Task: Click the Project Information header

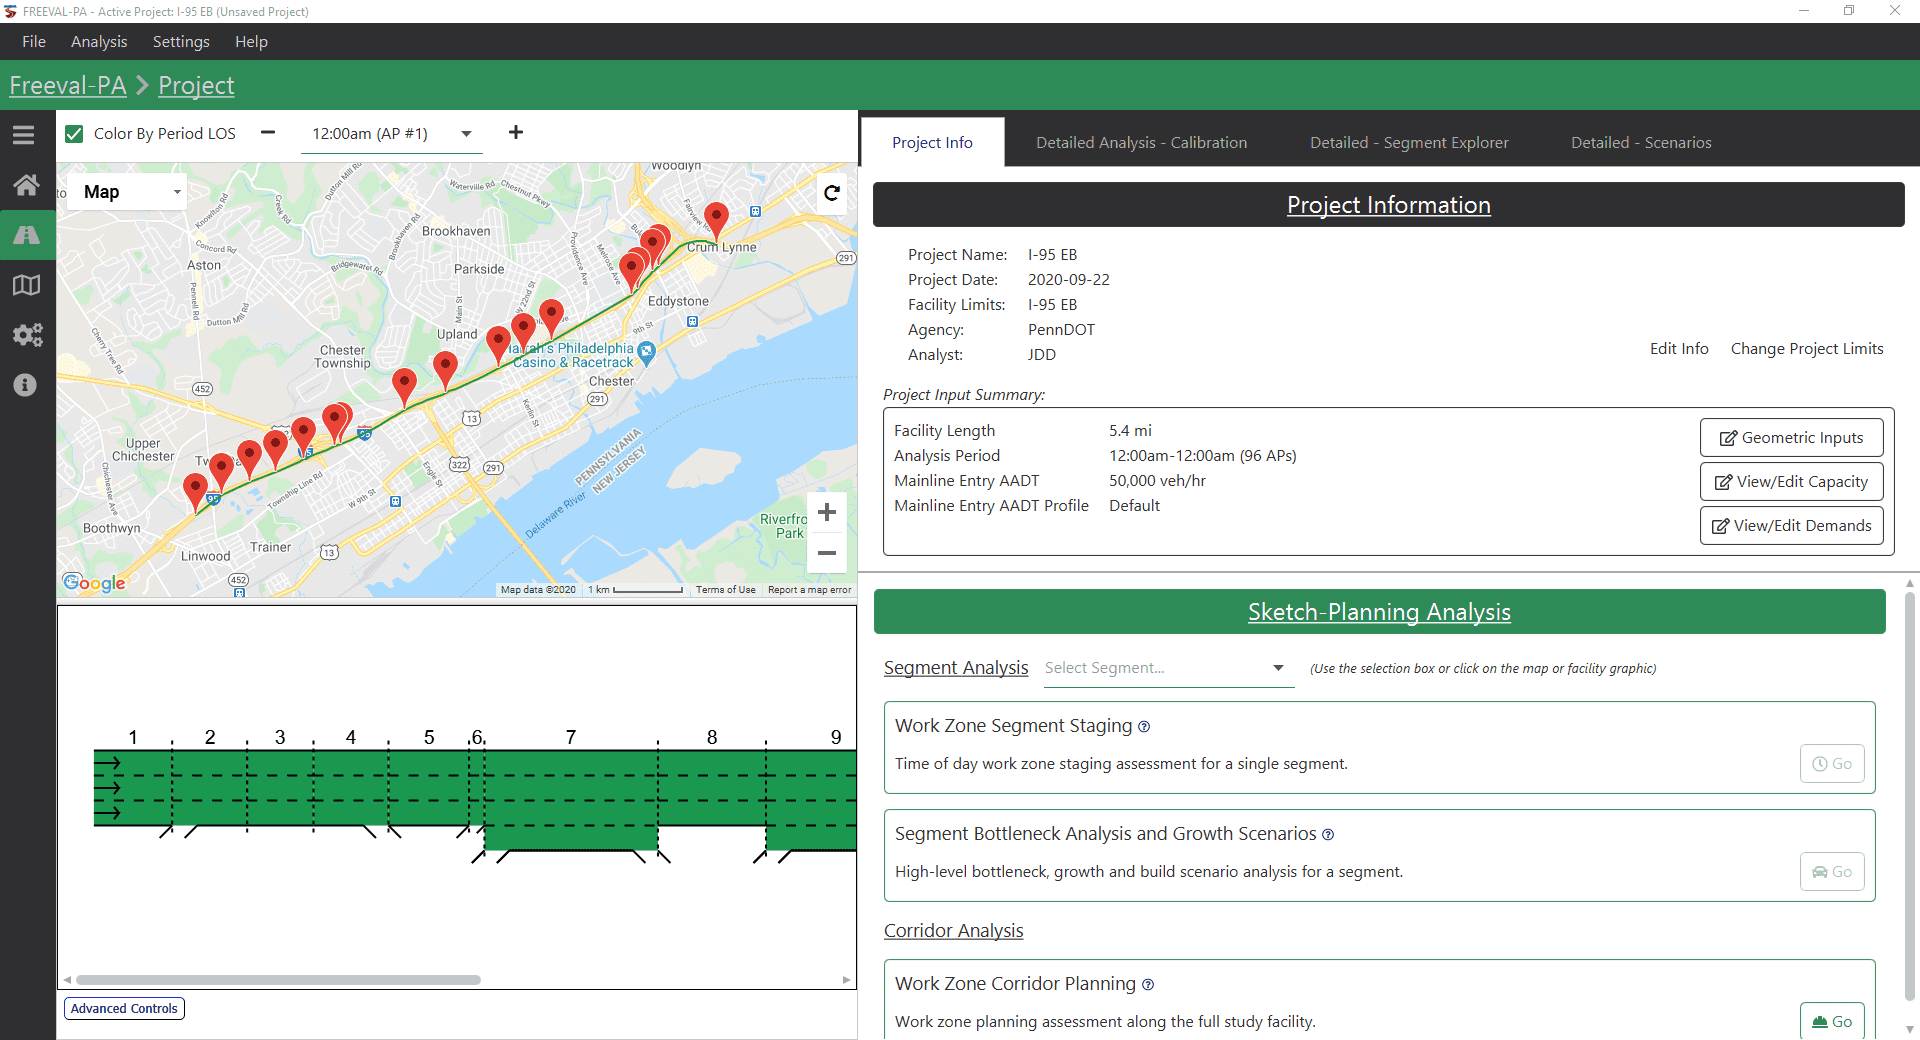Action: coord(1388,205)
